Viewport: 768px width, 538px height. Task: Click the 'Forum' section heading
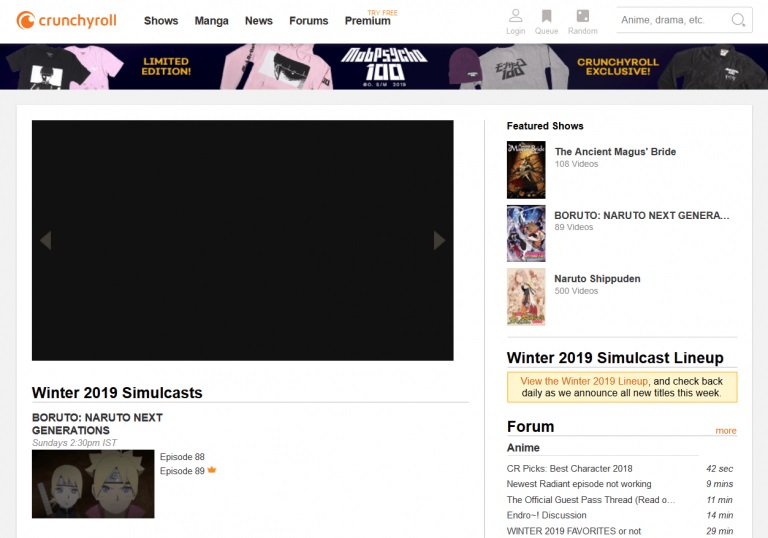click(530, 426)
